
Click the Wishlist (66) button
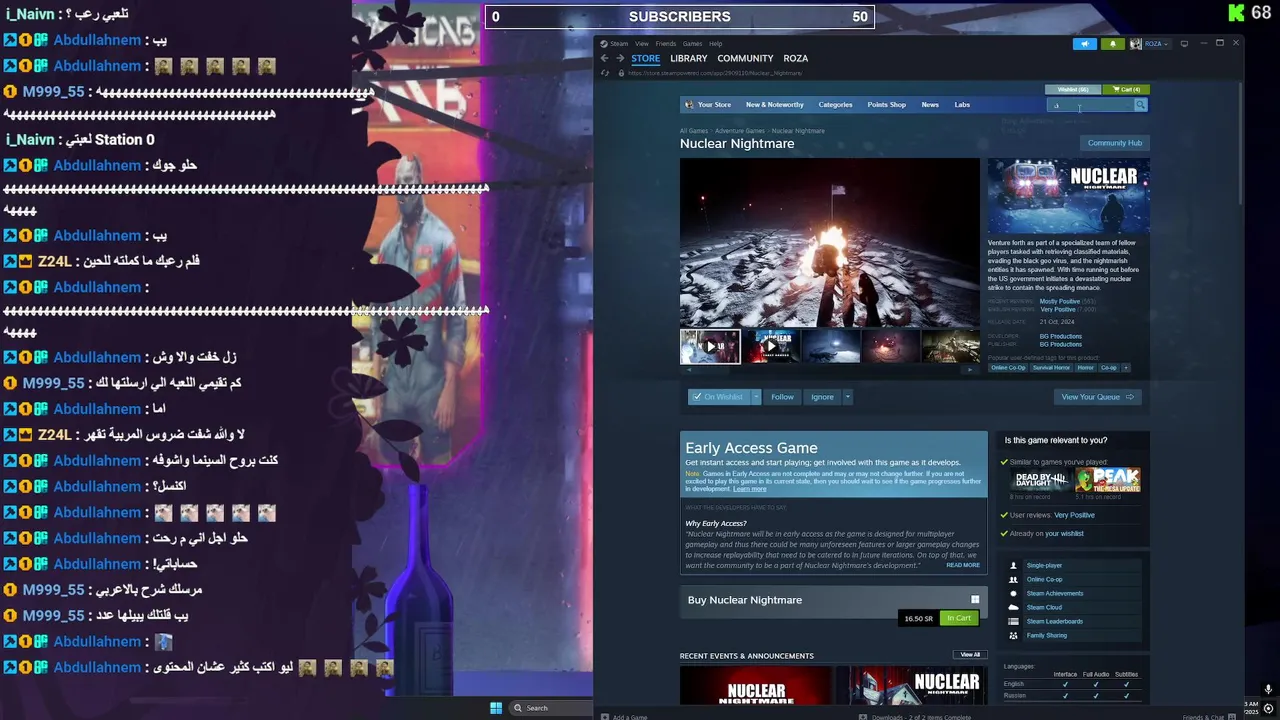pyautogui.click(x=1073, y=89)
